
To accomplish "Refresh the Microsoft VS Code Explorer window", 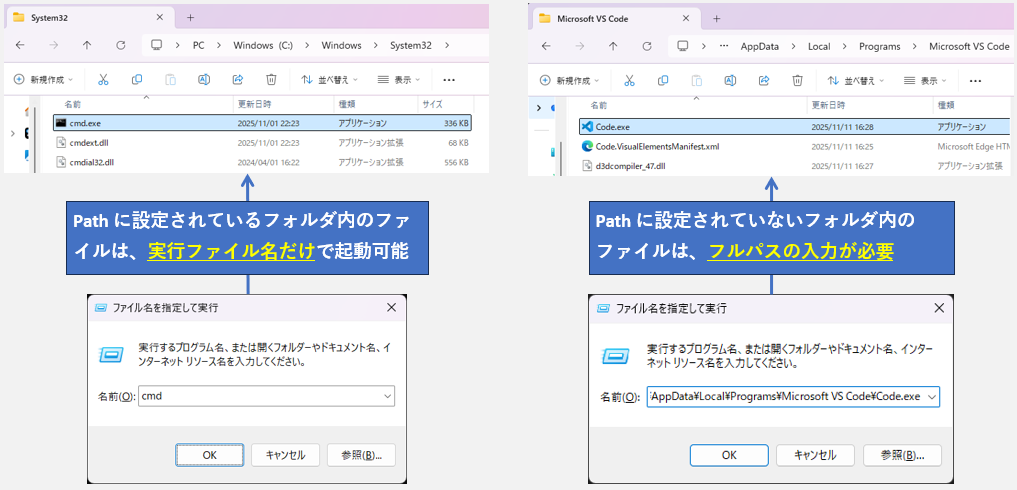I will coord(647,46).
